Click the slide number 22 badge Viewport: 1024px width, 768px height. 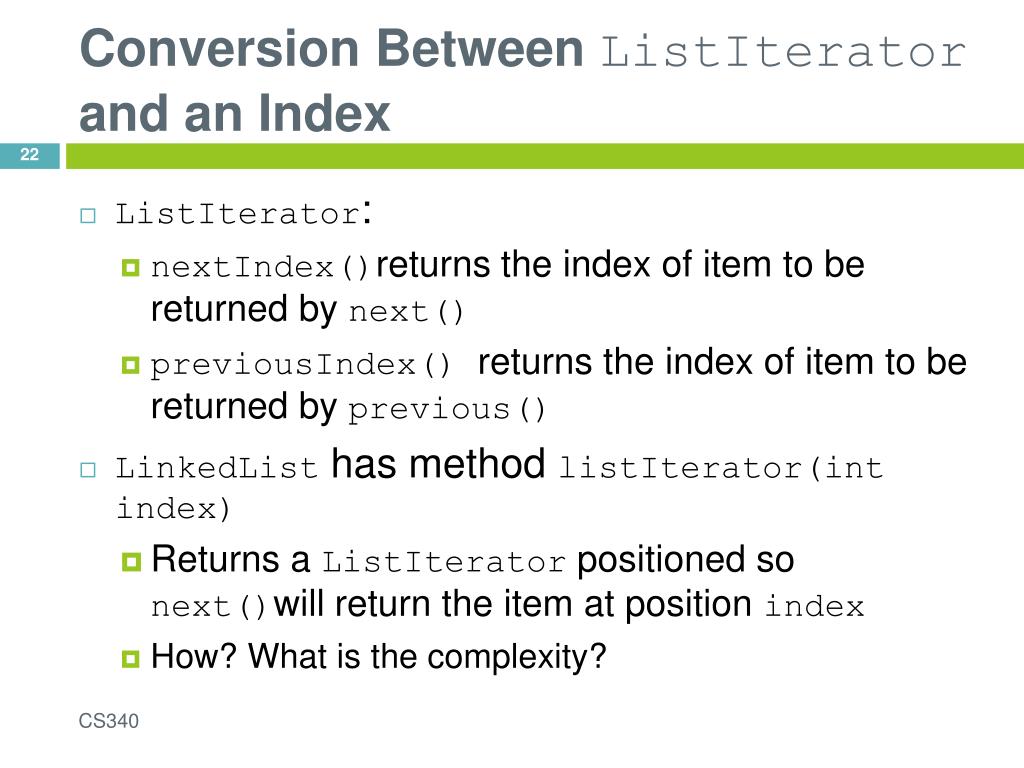tap(29, 155)
